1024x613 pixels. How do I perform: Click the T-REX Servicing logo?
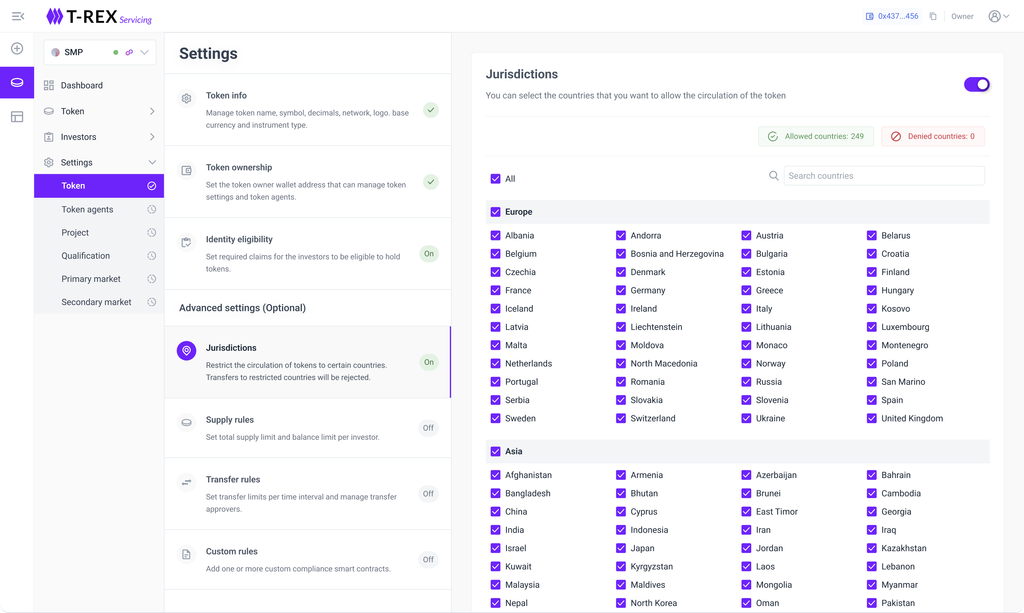point(99,17)
